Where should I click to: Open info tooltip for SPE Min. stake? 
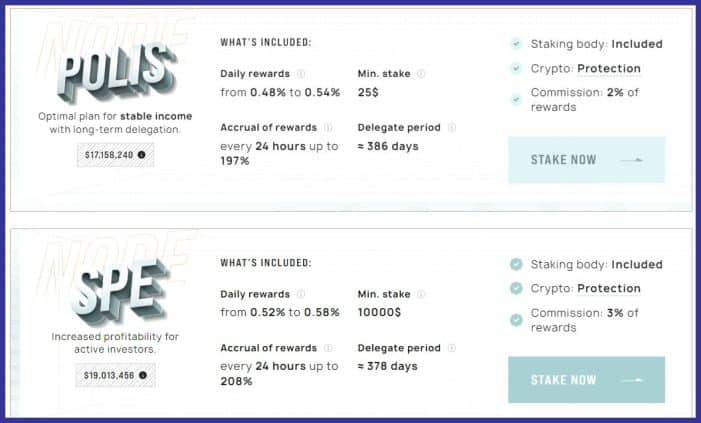click(x=421, y=294)
